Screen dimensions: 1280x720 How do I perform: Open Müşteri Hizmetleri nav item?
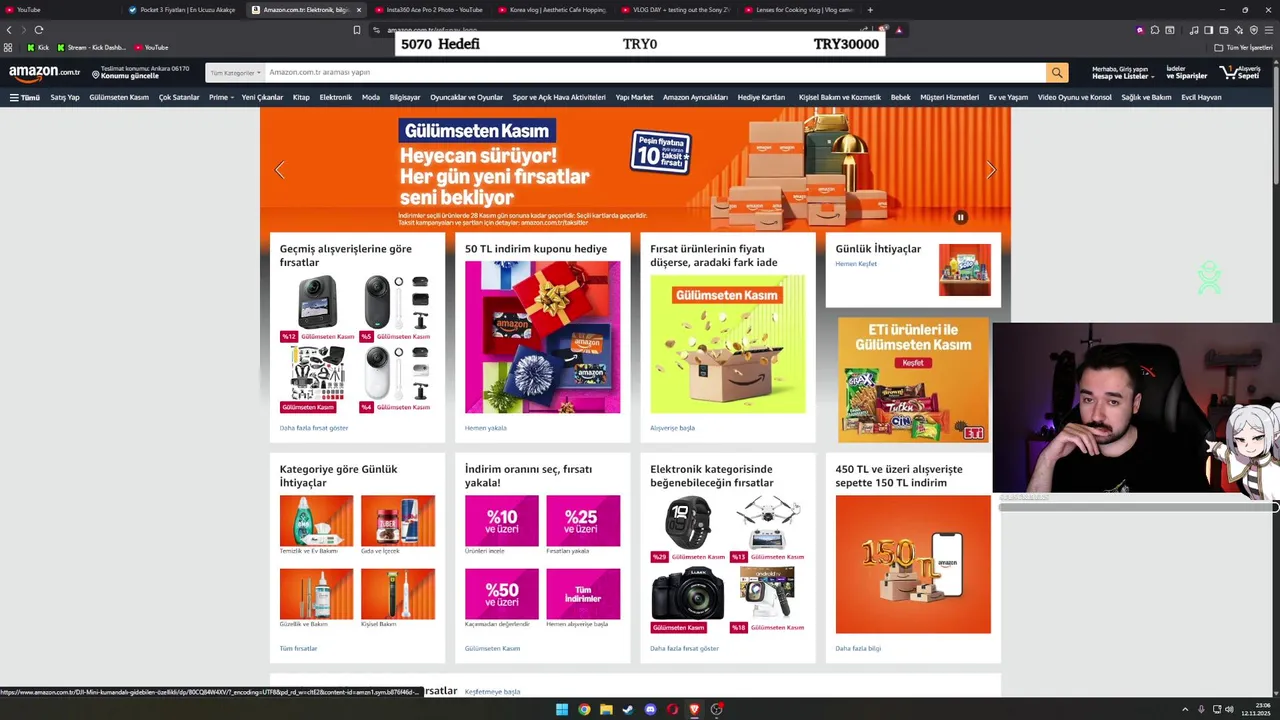click(x=949, y=98)
